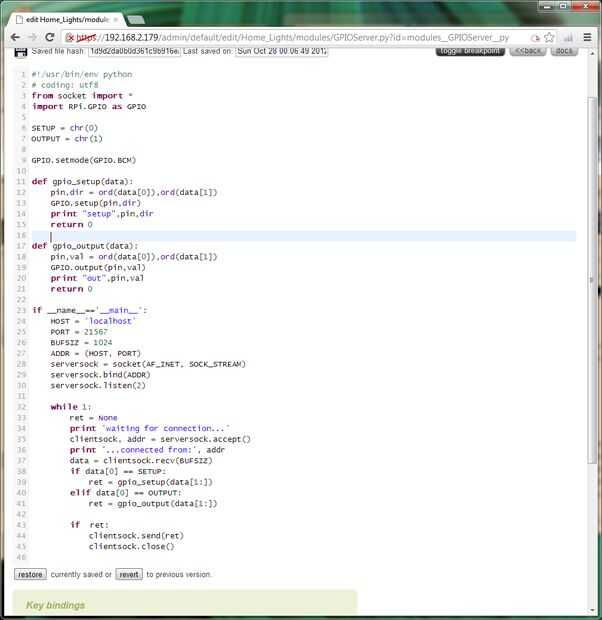The image size is (602, 620).
Task: Click 'SETUP = chr(0)' code line
Action: pos(64,128)
